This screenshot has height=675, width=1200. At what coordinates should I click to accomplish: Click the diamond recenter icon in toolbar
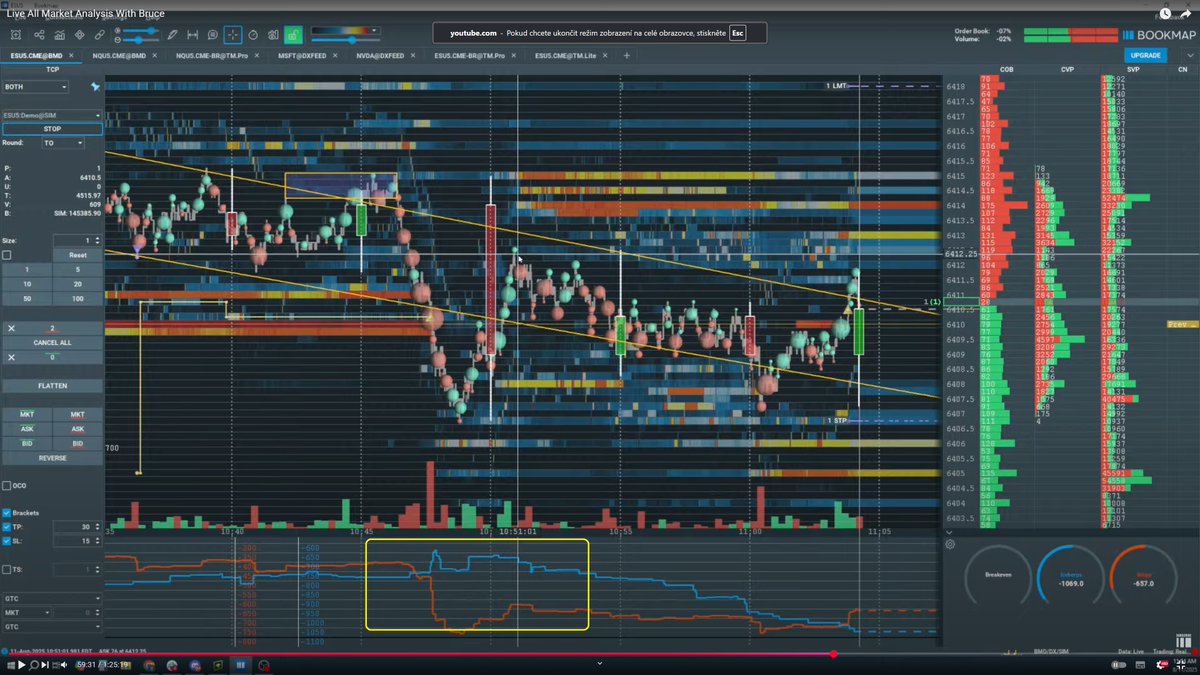click(79, 35)
